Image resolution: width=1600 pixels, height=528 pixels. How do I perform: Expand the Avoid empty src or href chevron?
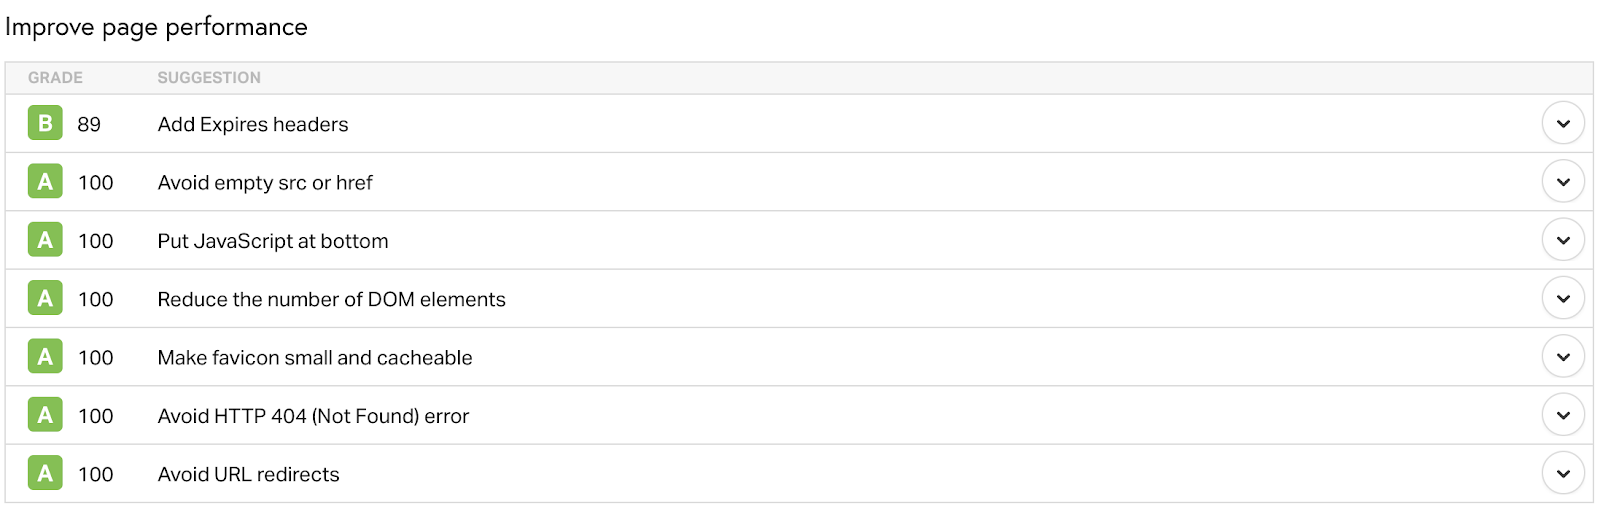pyautogui.click(x=1563, y=182)
